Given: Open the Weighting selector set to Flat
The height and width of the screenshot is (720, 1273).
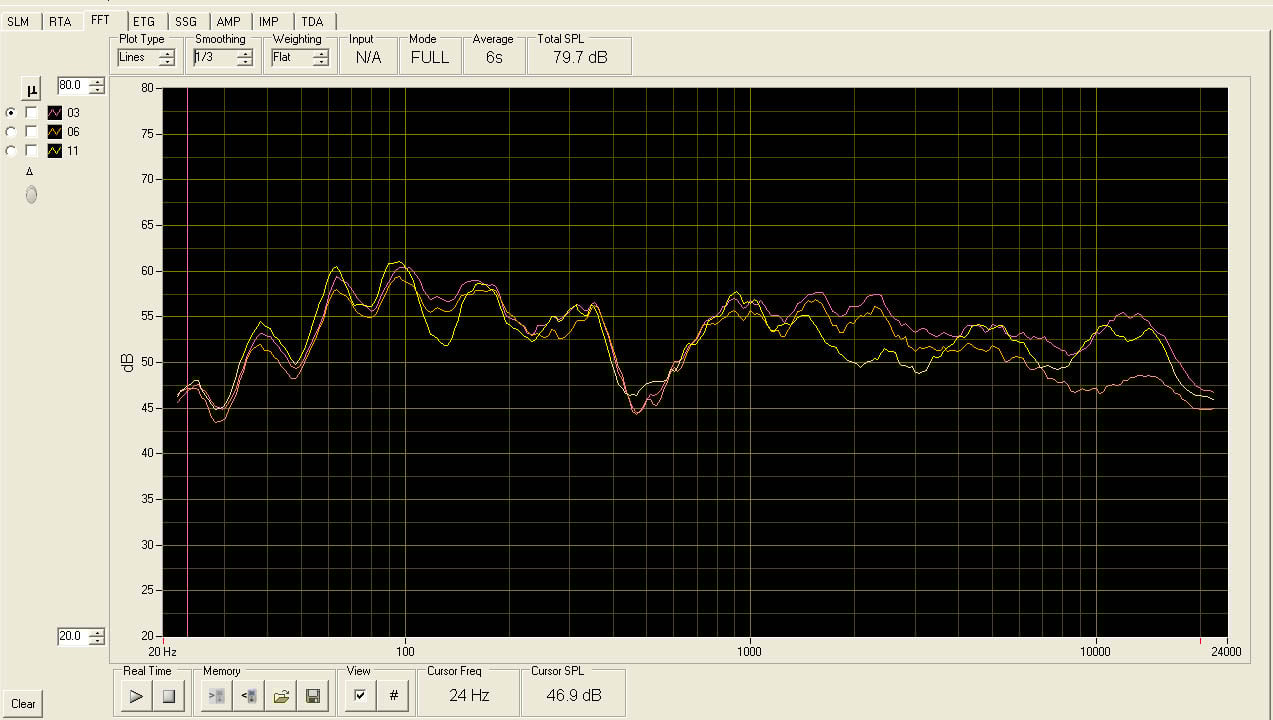Looking at the screenshot, I should click(299, 58).
